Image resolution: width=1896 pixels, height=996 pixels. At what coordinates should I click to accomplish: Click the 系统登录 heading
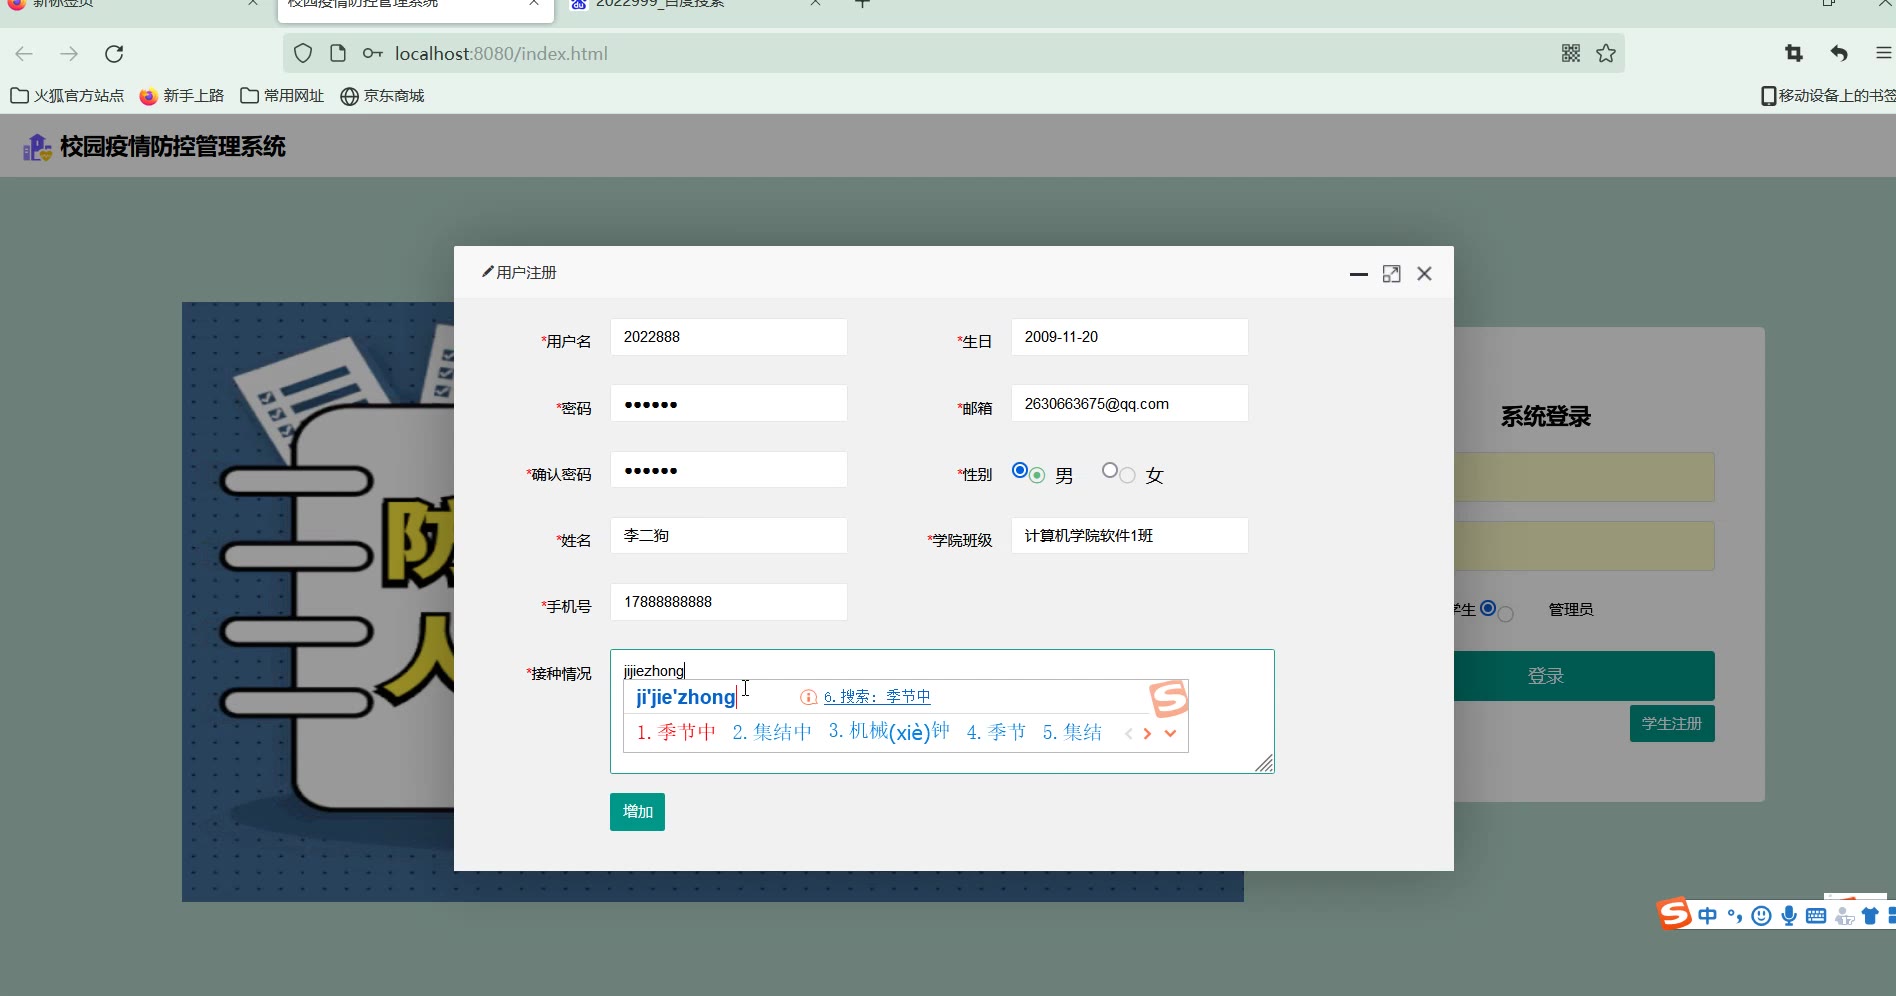click(1545, 417)
